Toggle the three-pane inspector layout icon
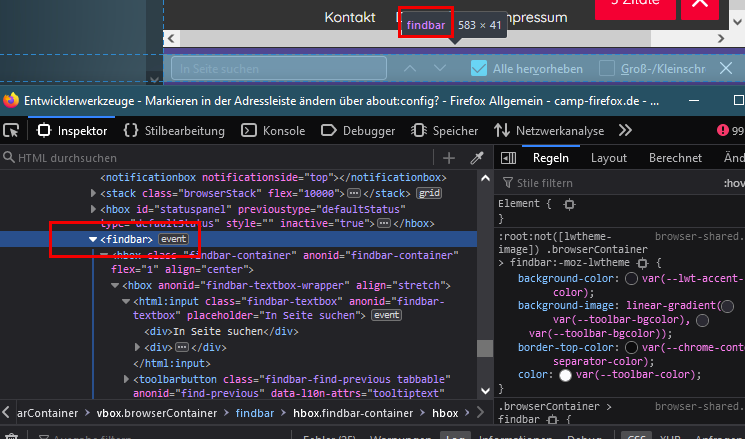The image size is (745, 439). pos(508,158)
